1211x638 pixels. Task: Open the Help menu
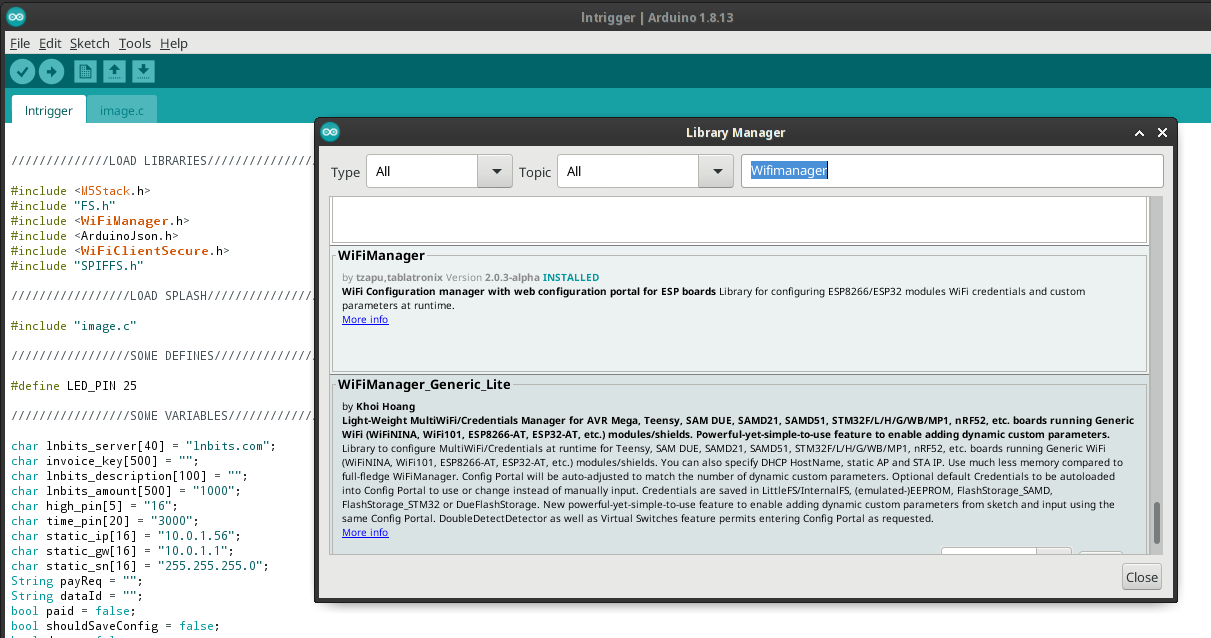pyautogui.click(x=174, y=43)
